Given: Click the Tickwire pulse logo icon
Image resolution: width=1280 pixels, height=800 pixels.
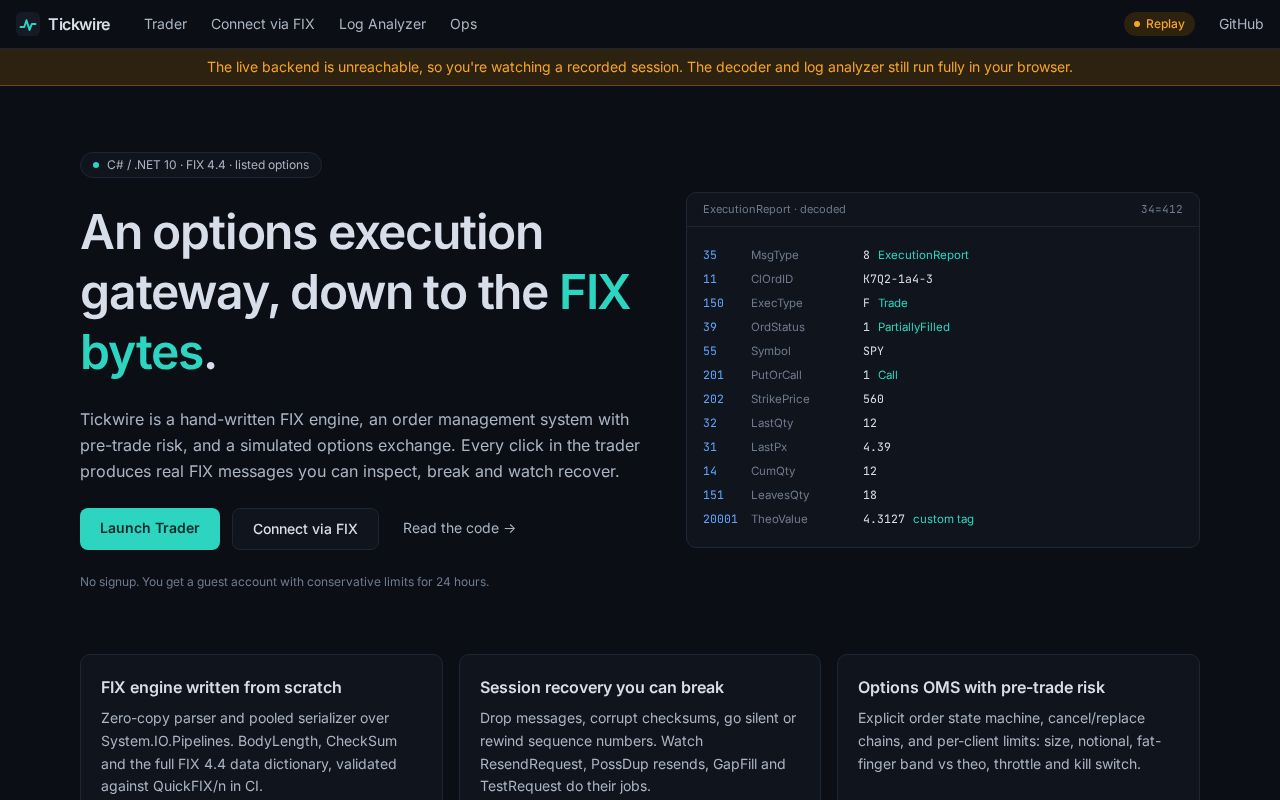Looking at the screenshot, I should pos(28,24).
